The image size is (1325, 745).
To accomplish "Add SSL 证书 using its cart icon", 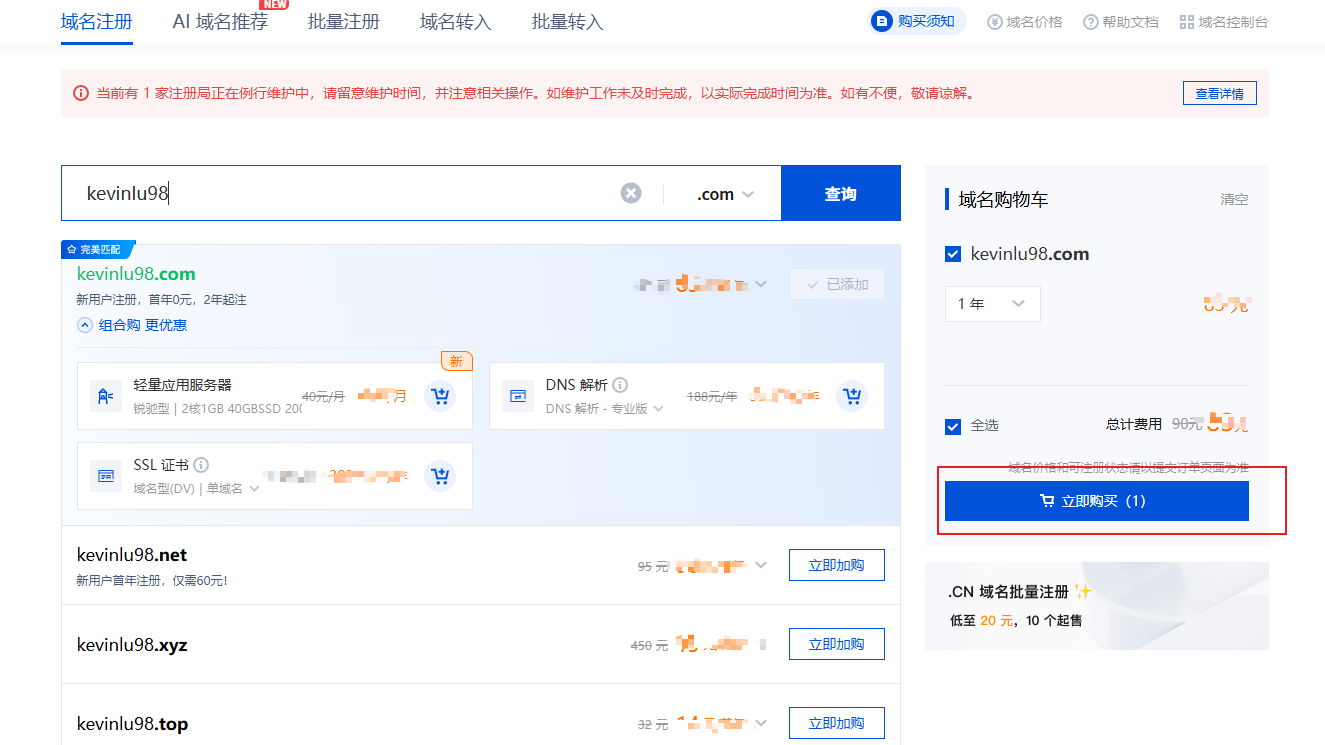I will point(440,476).
